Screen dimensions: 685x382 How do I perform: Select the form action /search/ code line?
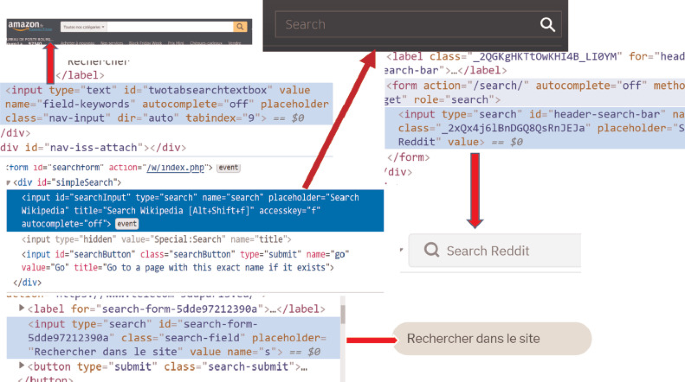pos(534,92)
